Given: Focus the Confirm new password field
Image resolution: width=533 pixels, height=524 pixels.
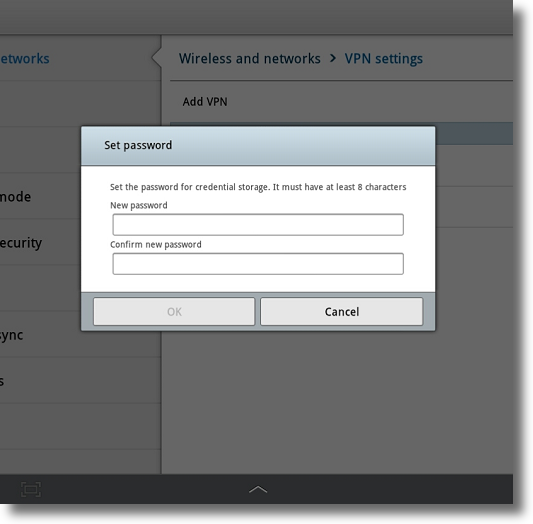Looking at the screenshot, I should pyautogui.click(x=258, y=264).
